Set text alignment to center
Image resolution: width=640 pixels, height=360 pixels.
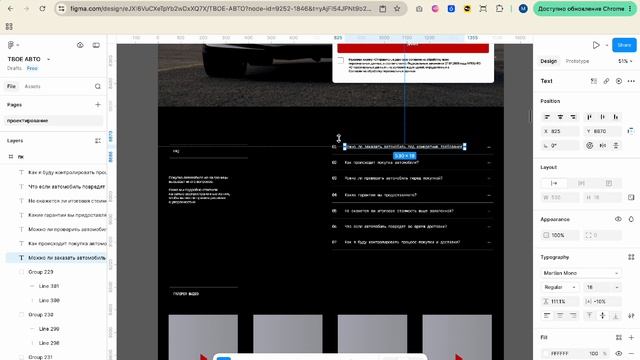(x=560, y=316)
